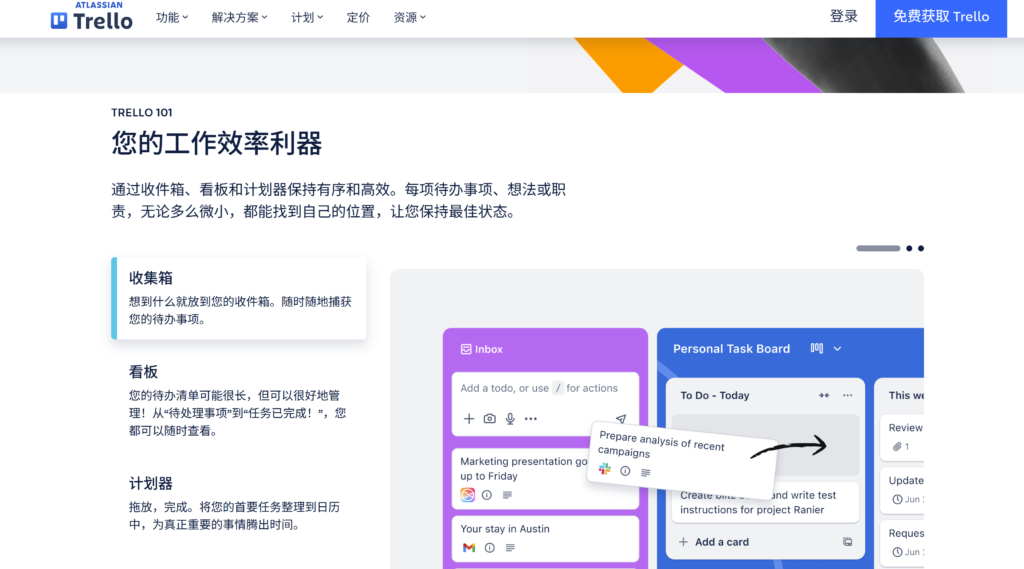This screenshot has height=569, width=1024.
Task: Click 'Prepare analysis of recent campaigns' text
Action: (661, 444)
